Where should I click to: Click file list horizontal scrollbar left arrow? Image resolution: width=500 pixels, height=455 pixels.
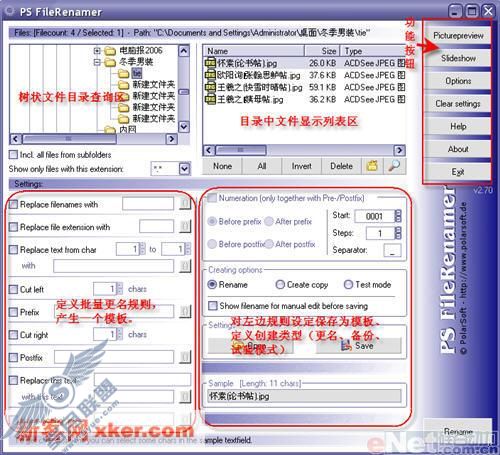[x=209, y=150]
